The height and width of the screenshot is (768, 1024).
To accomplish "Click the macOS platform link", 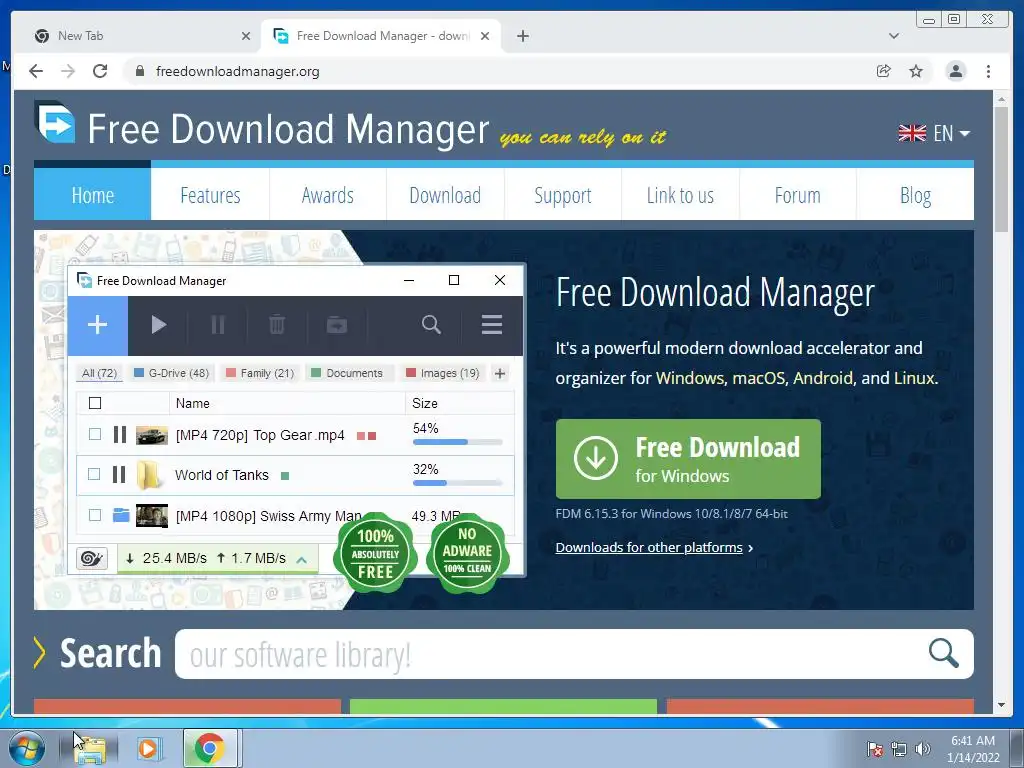I will (758, 378).
